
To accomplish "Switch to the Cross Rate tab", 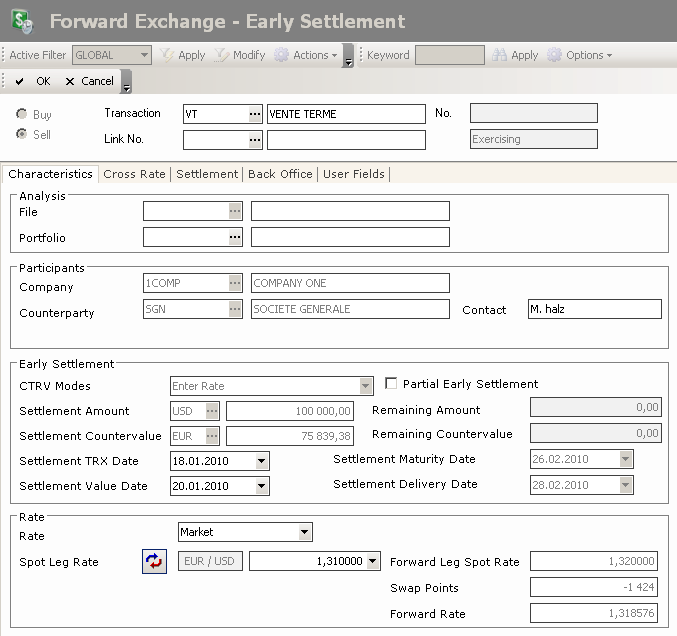I will point(134,174).
